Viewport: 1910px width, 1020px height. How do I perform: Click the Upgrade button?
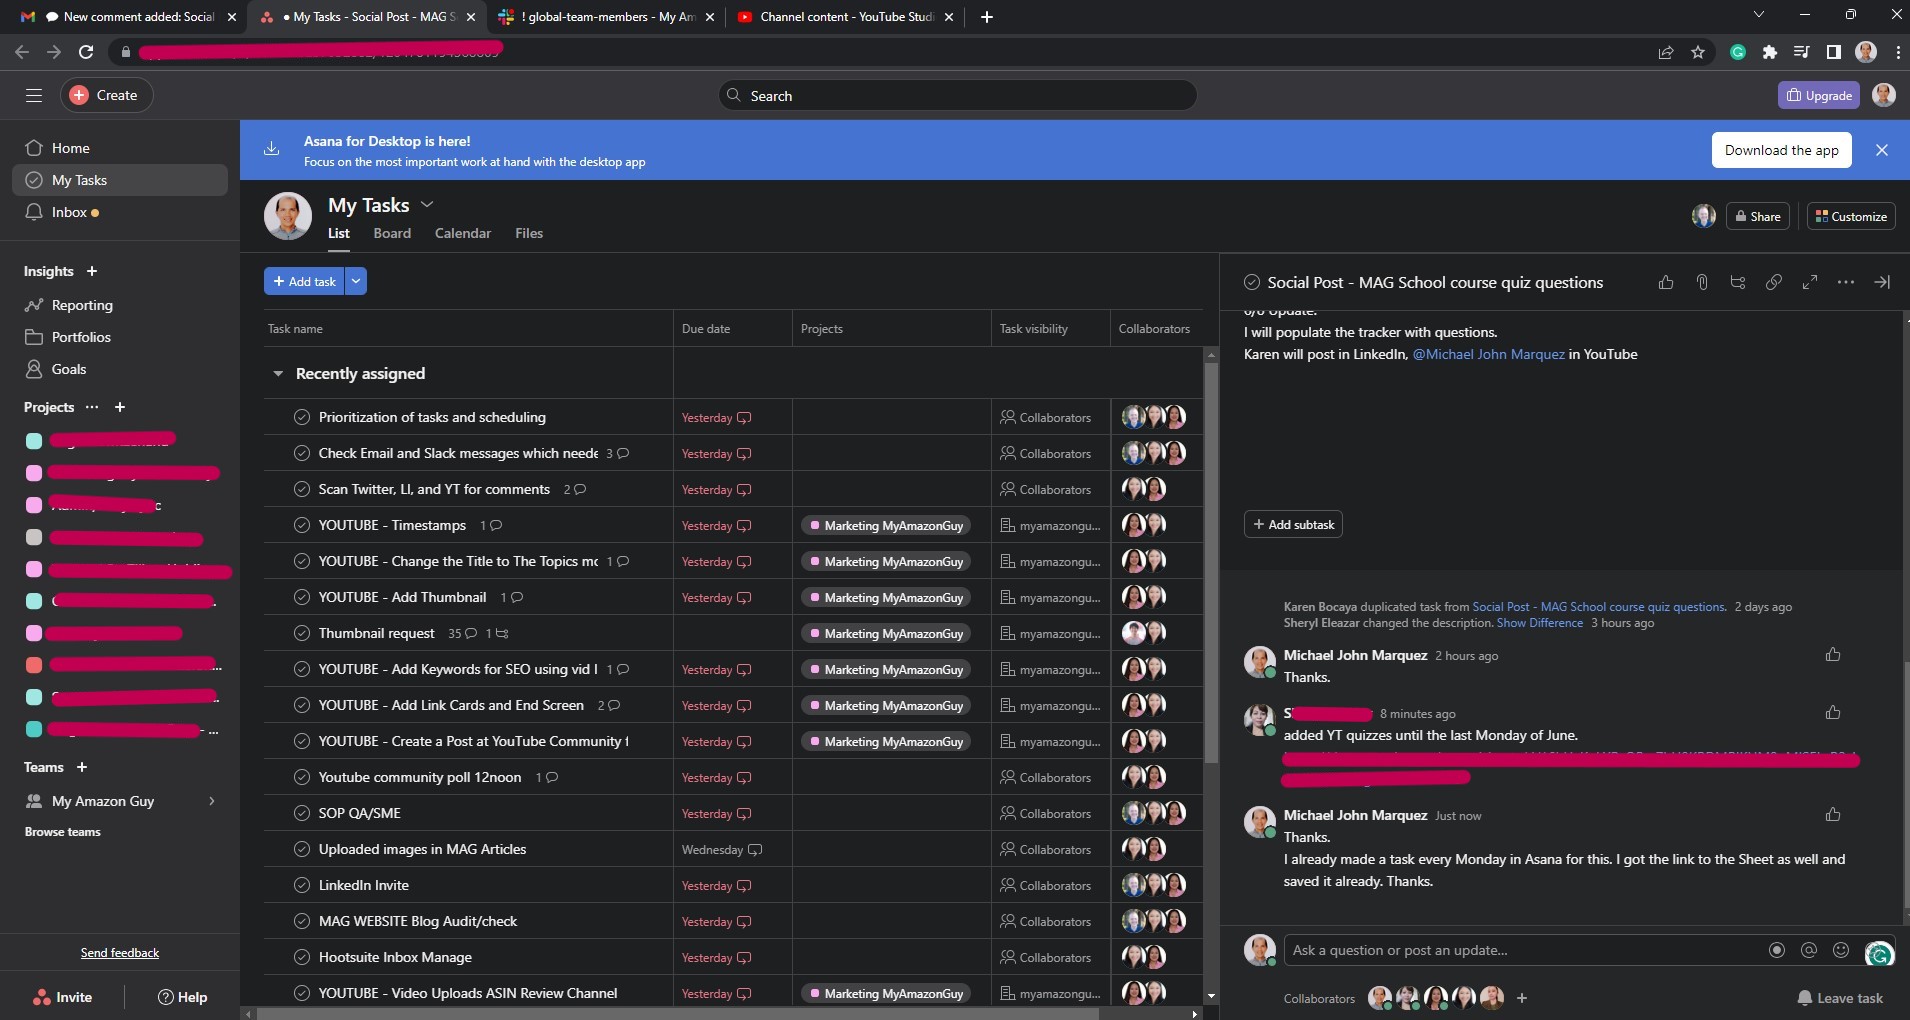[1819, 95]
